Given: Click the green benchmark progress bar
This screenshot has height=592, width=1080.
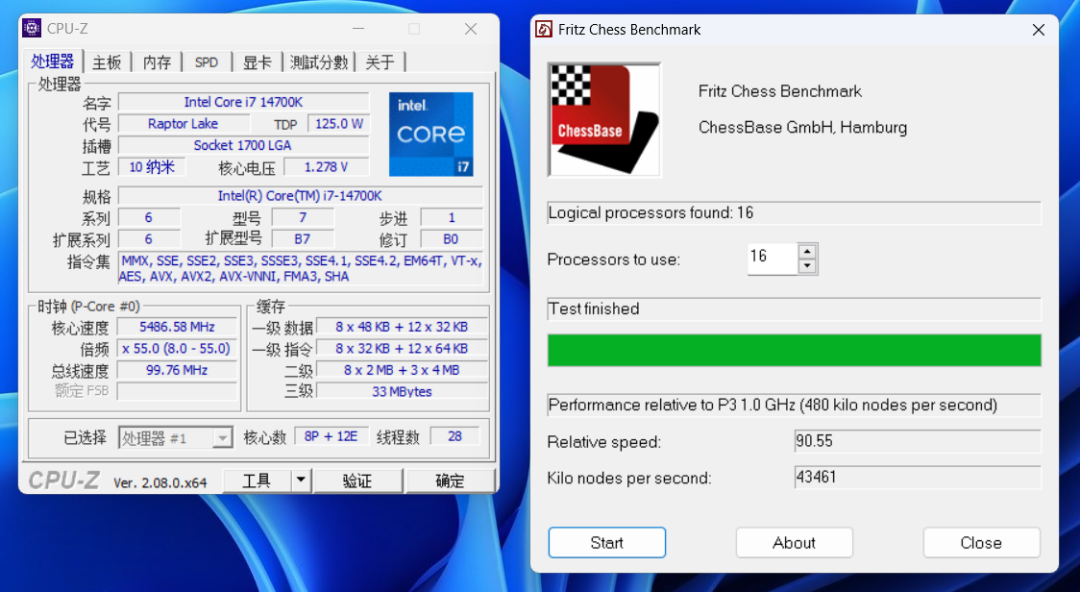Looking at the screenshot, I should [794, 350].
